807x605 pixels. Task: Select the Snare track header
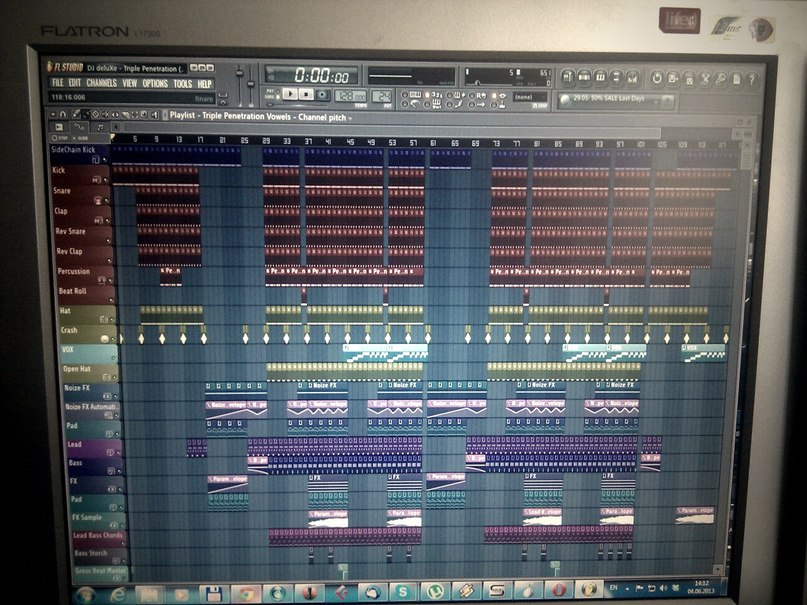[81, 194]
